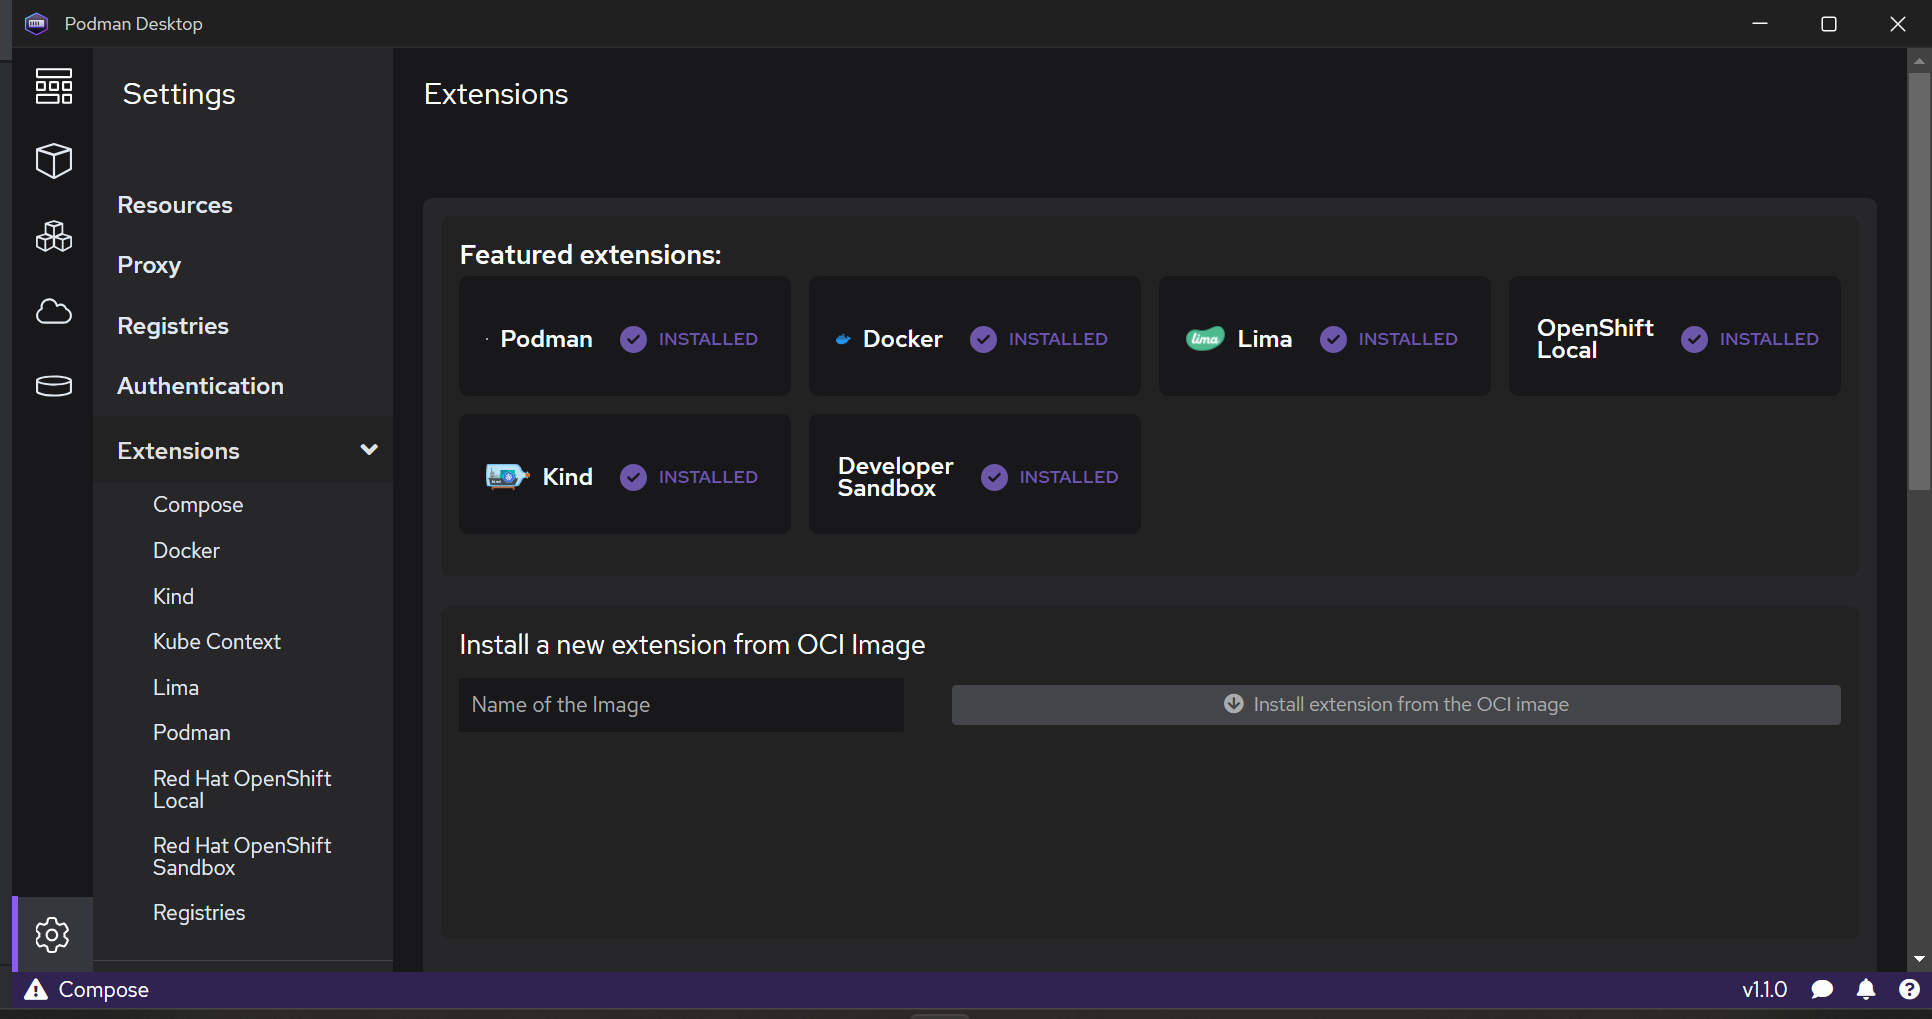Viewport: 1932px width, 1019px height.
Task: Open help question mark icon
Action: [x=1909, y=990]
